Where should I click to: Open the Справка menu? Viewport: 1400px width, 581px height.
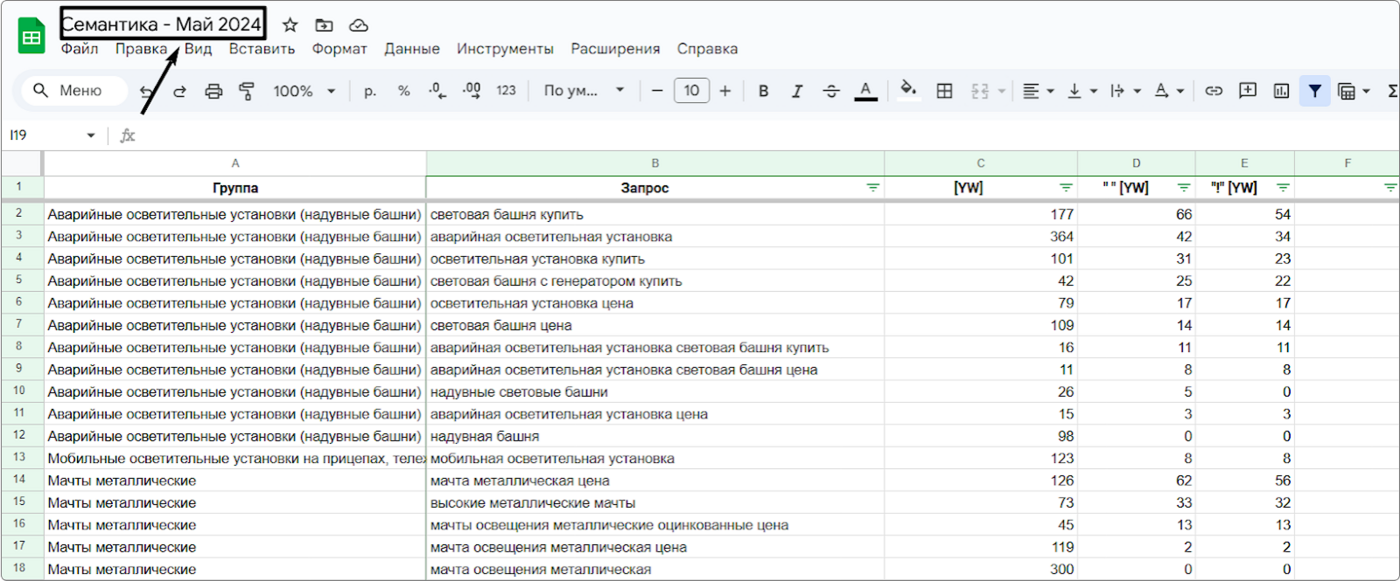tap(707, 48)
